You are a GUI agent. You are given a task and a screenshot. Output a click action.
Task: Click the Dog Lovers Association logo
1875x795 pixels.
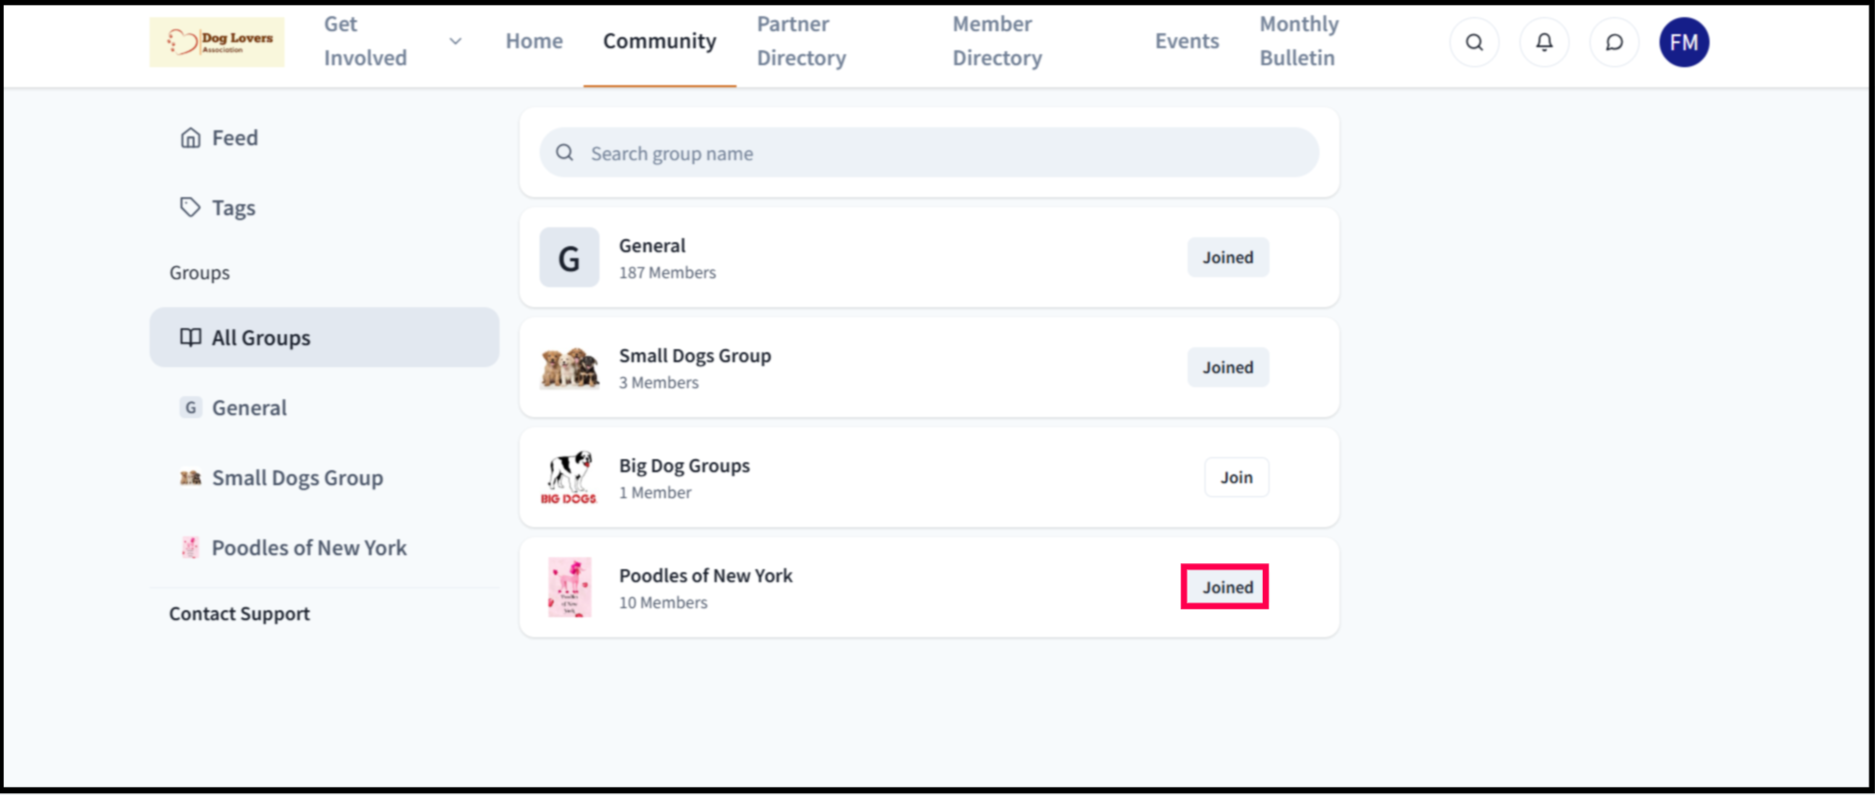217,42
